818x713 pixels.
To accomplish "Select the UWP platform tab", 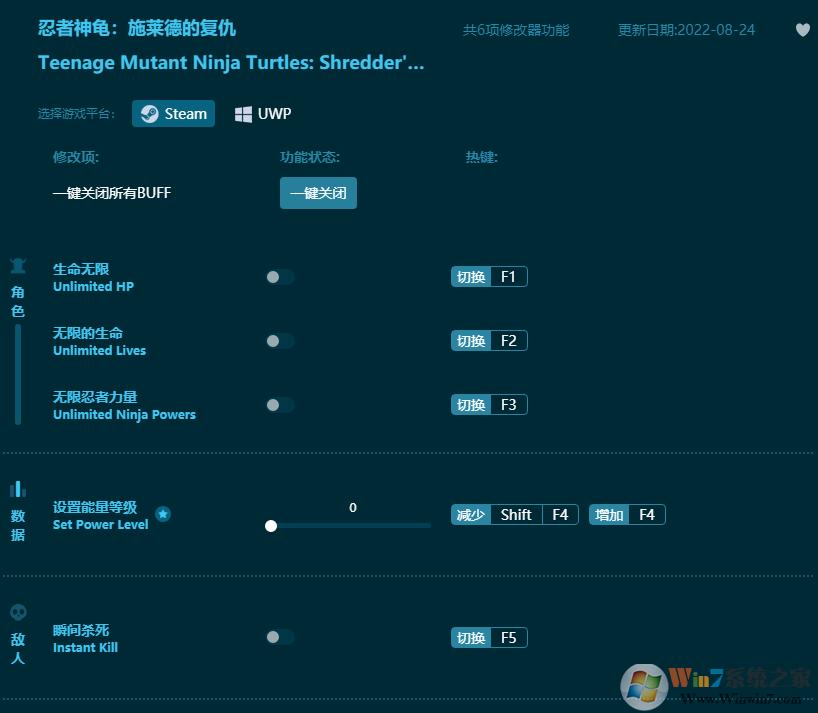I will (262, 113).
